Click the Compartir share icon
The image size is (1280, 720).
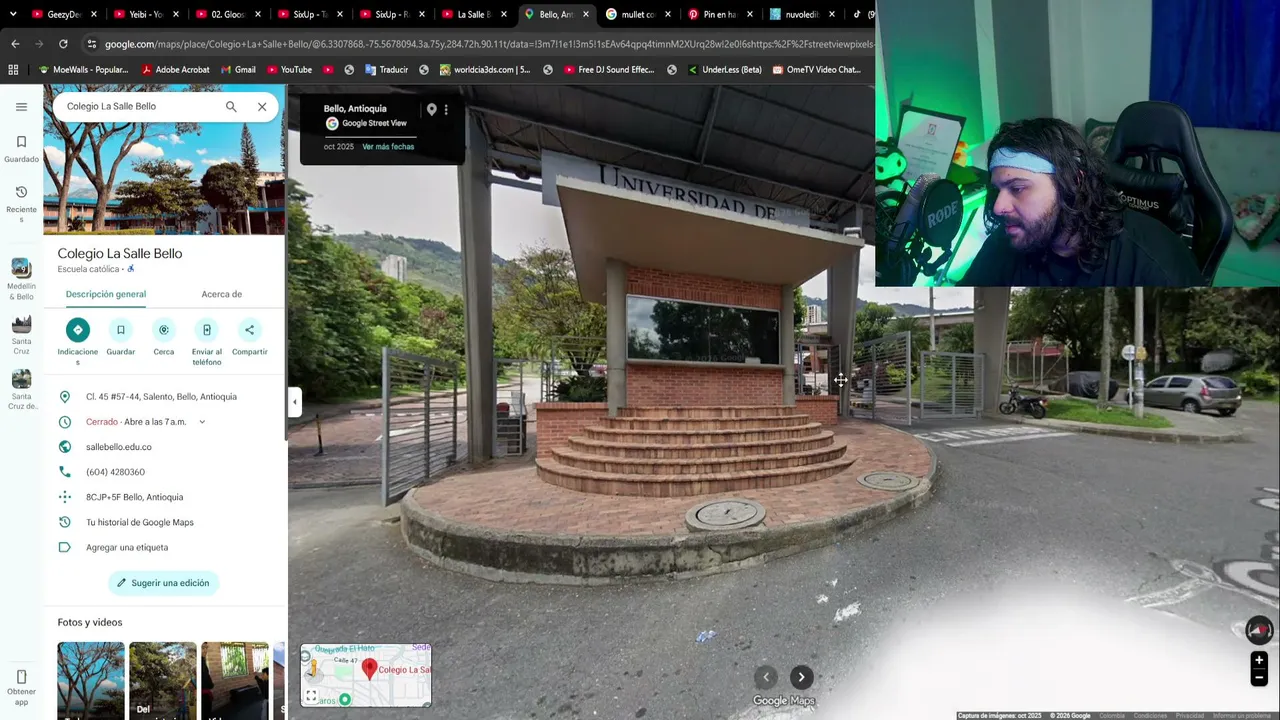(x=250, y=330)
